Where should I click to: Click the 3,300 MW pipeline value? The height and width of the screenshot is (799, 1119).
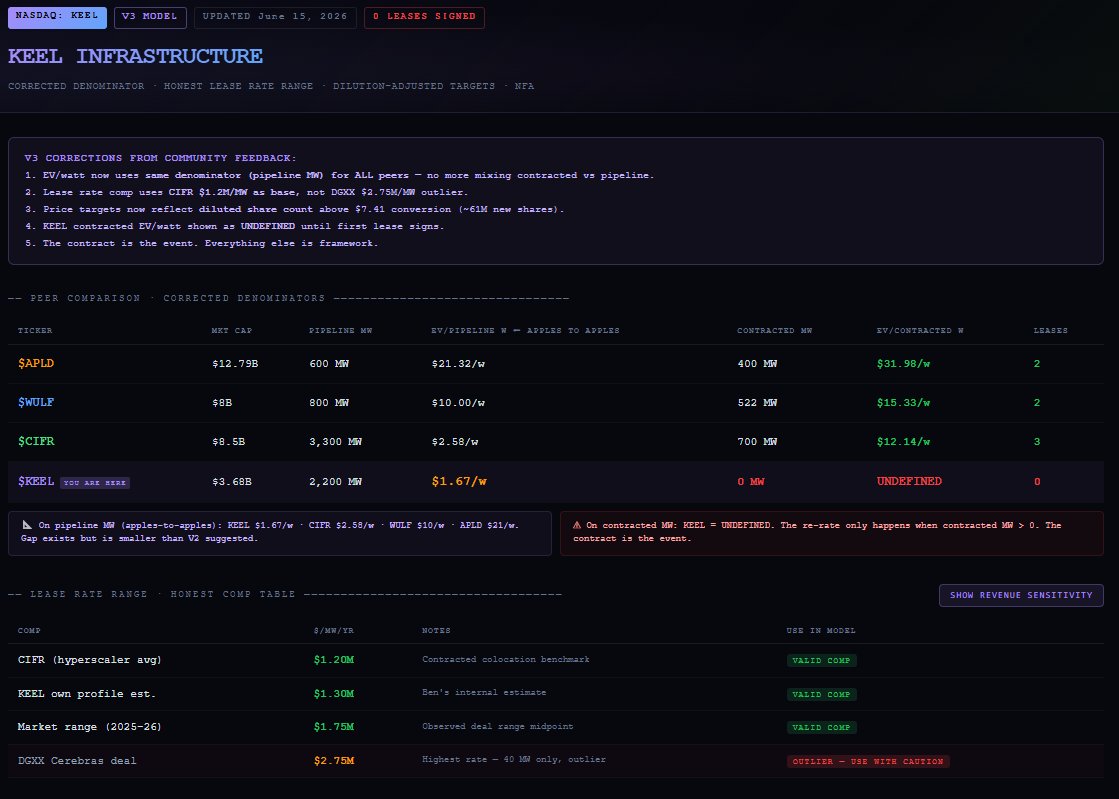335,442
